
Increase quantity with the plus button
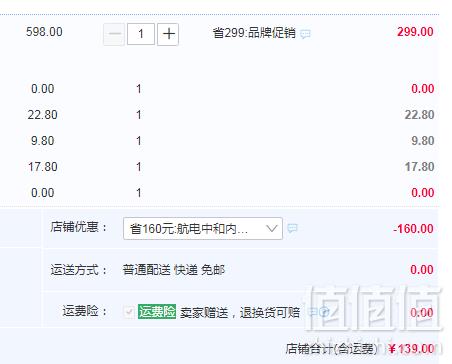(x=168, y=34)
